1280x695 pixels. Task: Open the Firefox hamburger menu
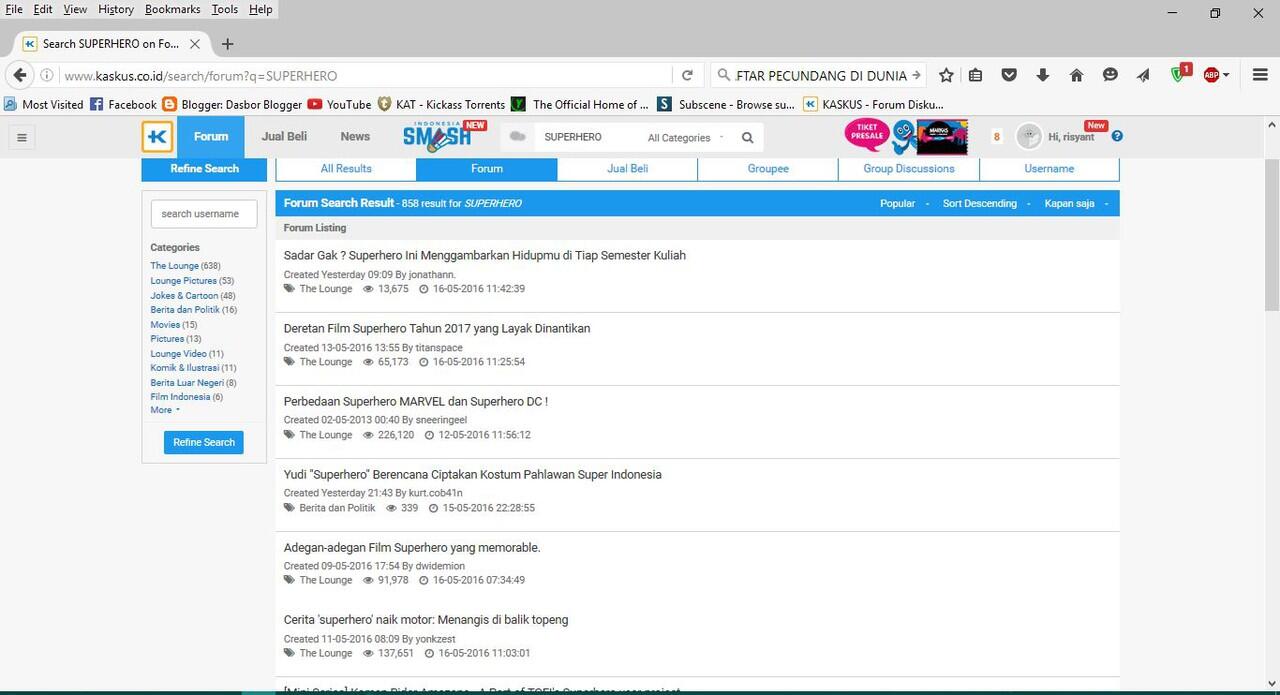coord(1260,75)
